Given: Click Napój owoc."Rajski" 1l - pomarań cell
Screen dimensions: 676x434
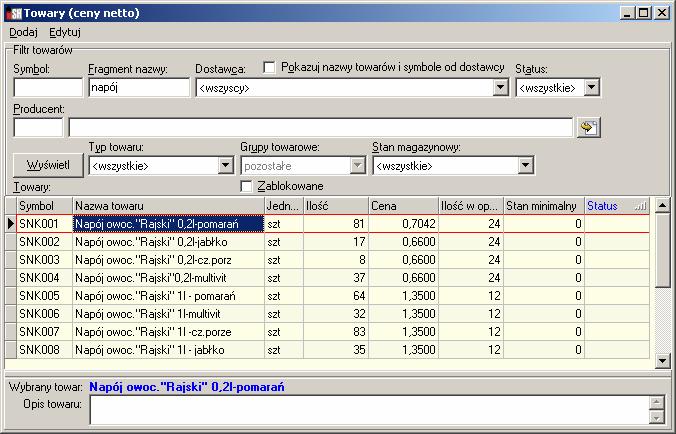Looking at the screenshot, I should tap(168, 296).
